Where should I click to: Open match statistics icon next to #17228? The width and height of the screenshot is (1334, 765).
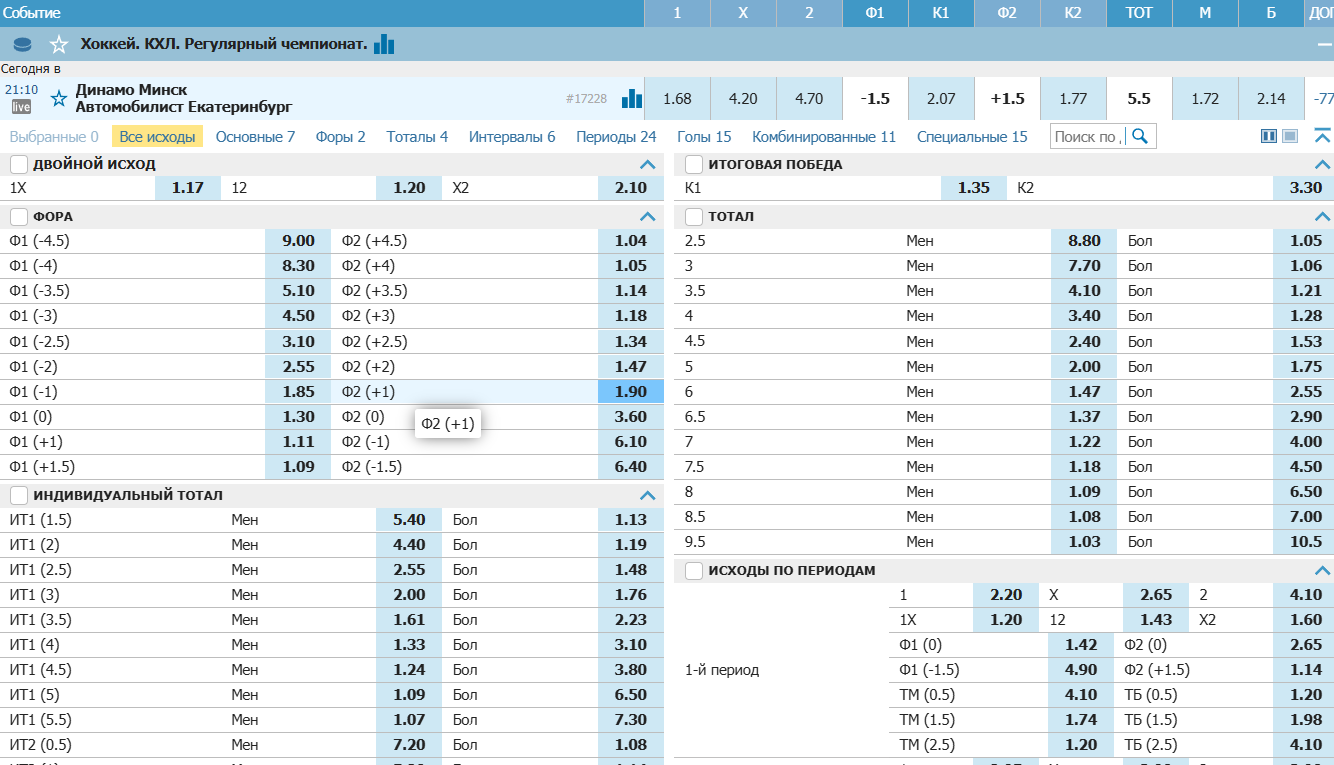click(x=631, y=98)
